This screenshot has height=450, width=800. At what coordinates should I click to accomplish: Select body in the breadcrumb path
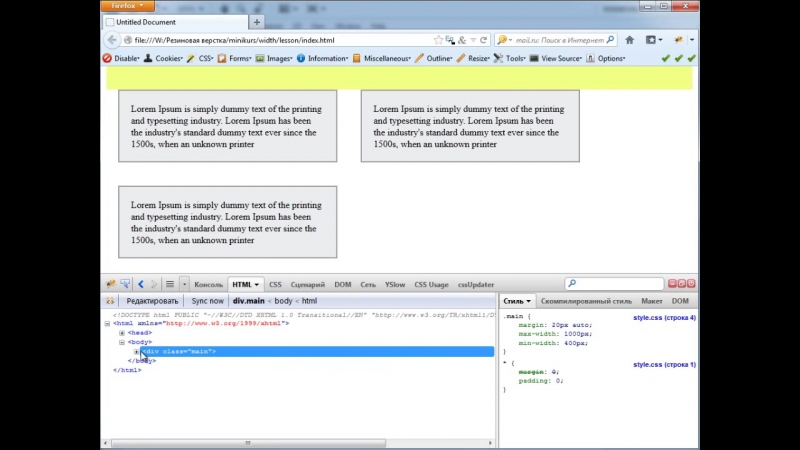click(283, 301)
